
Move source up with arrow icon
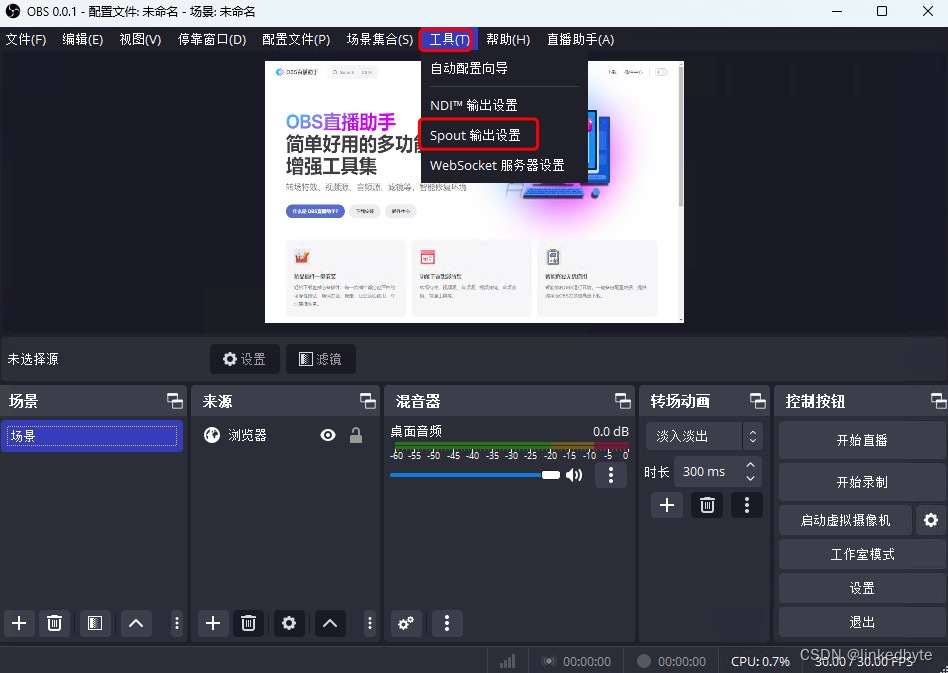coord(330,623)
